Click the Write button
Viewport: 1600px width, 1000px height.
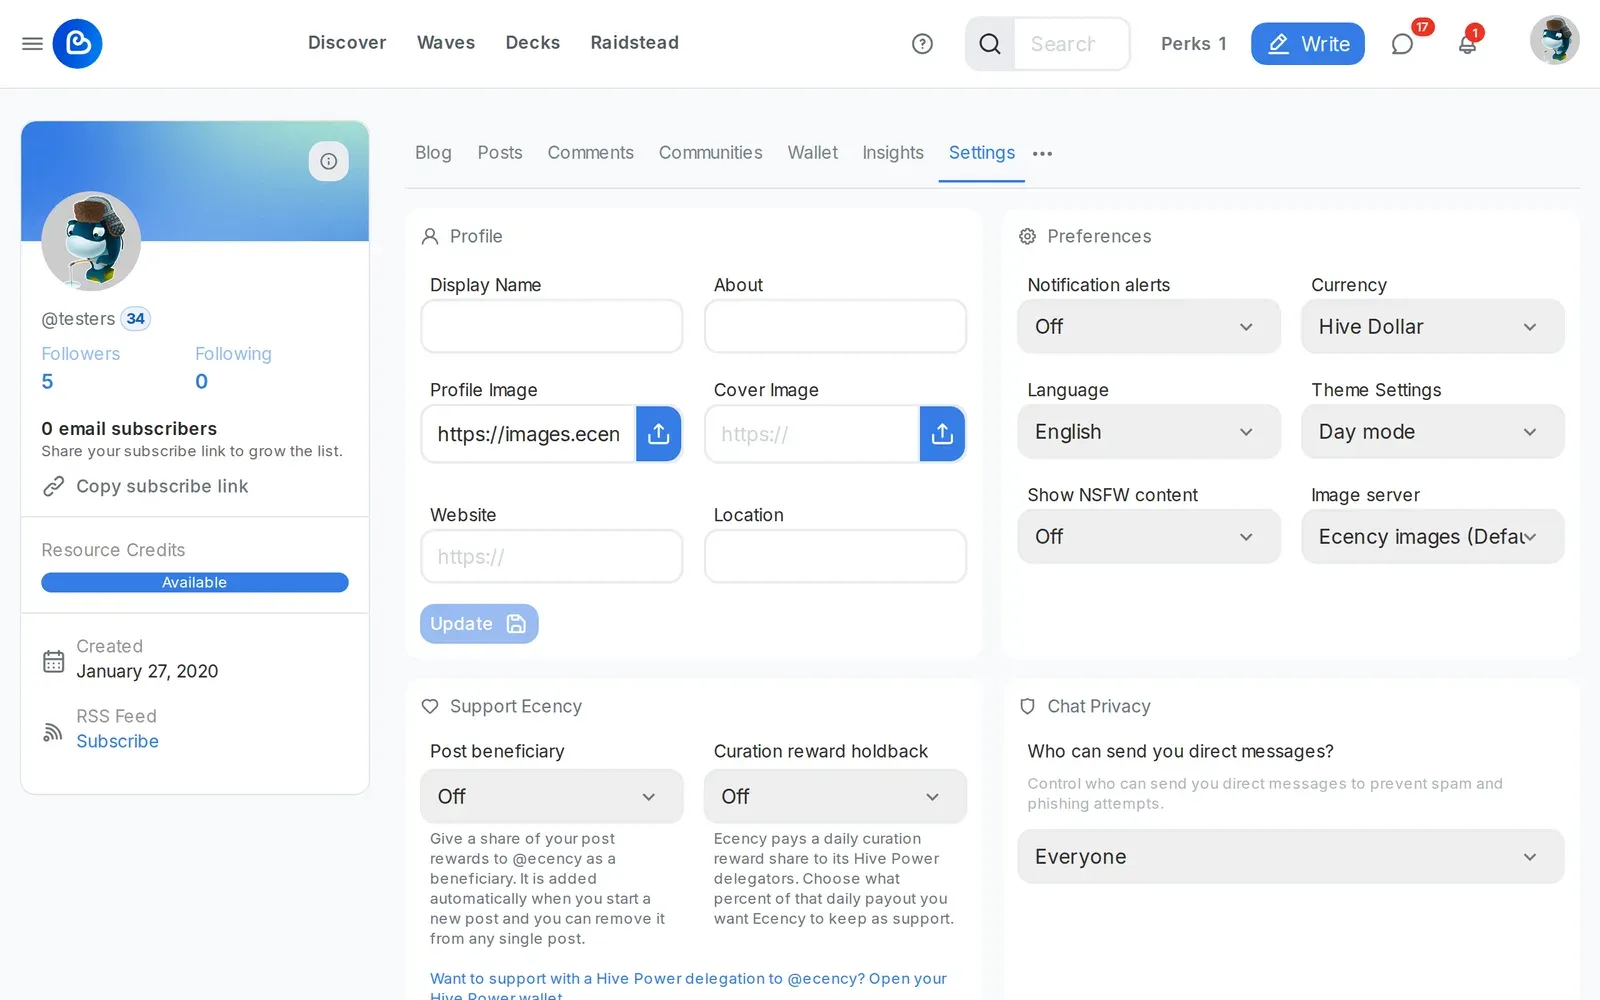[x=1307, y=44]
